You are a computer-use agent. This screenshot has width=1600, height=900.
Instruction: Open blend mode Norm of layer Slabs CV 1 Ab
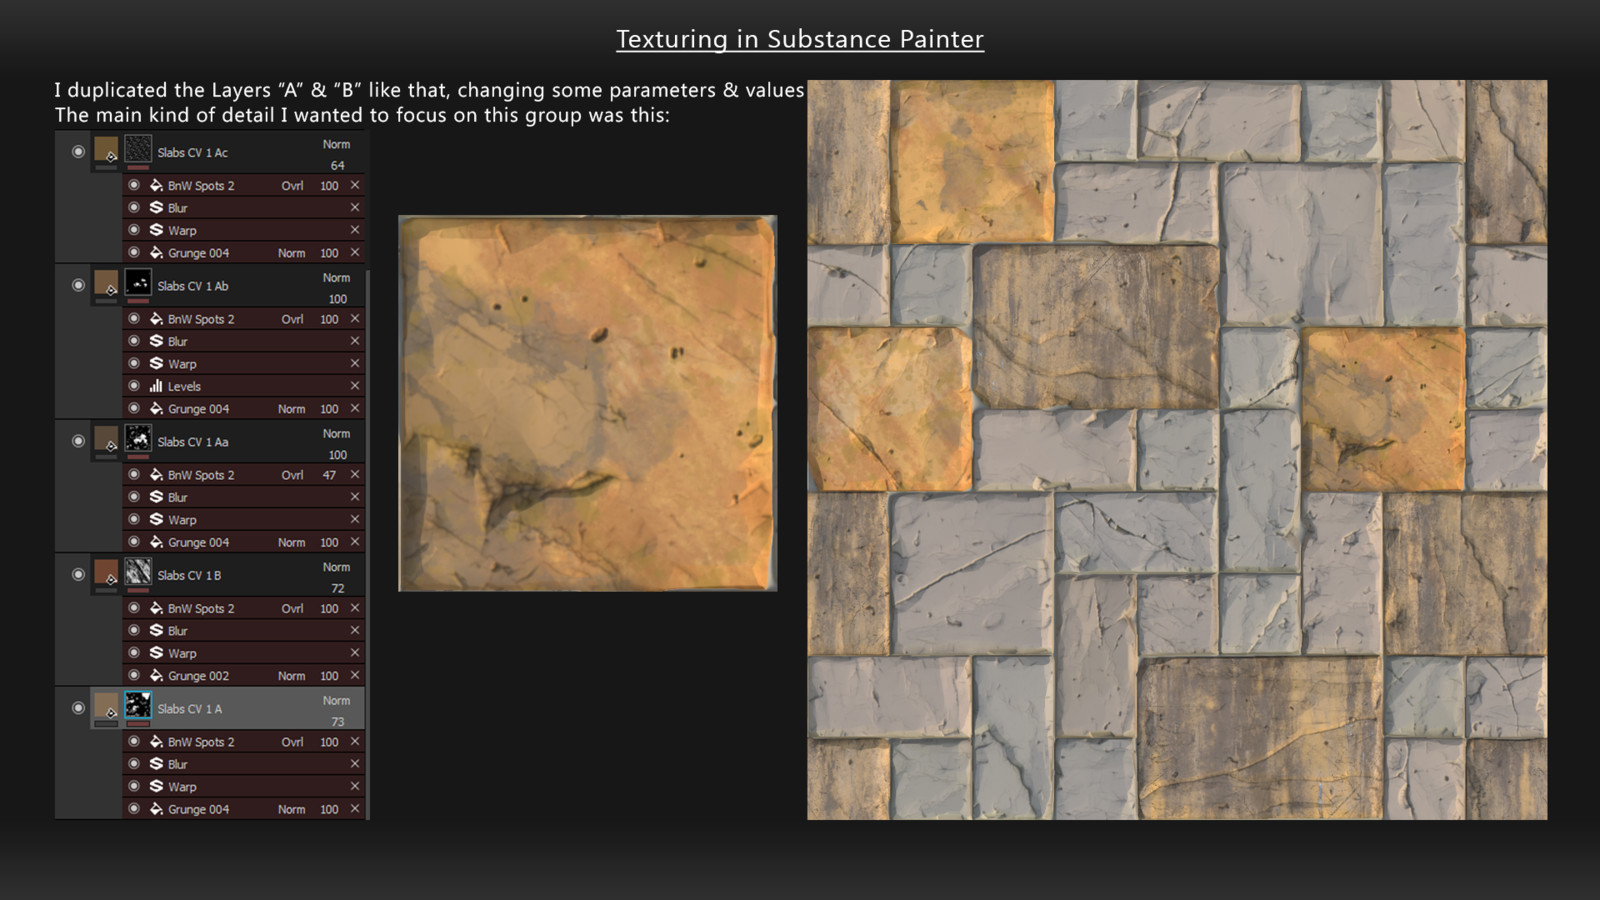(336, 278)
